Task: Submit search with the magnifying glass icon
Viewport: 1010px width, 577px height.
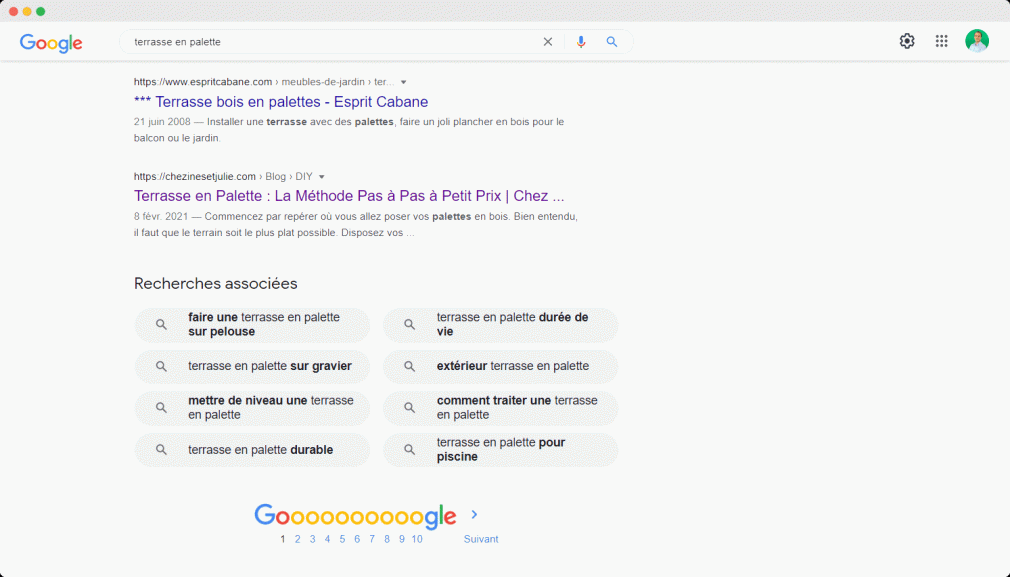Action: (612, 42)
